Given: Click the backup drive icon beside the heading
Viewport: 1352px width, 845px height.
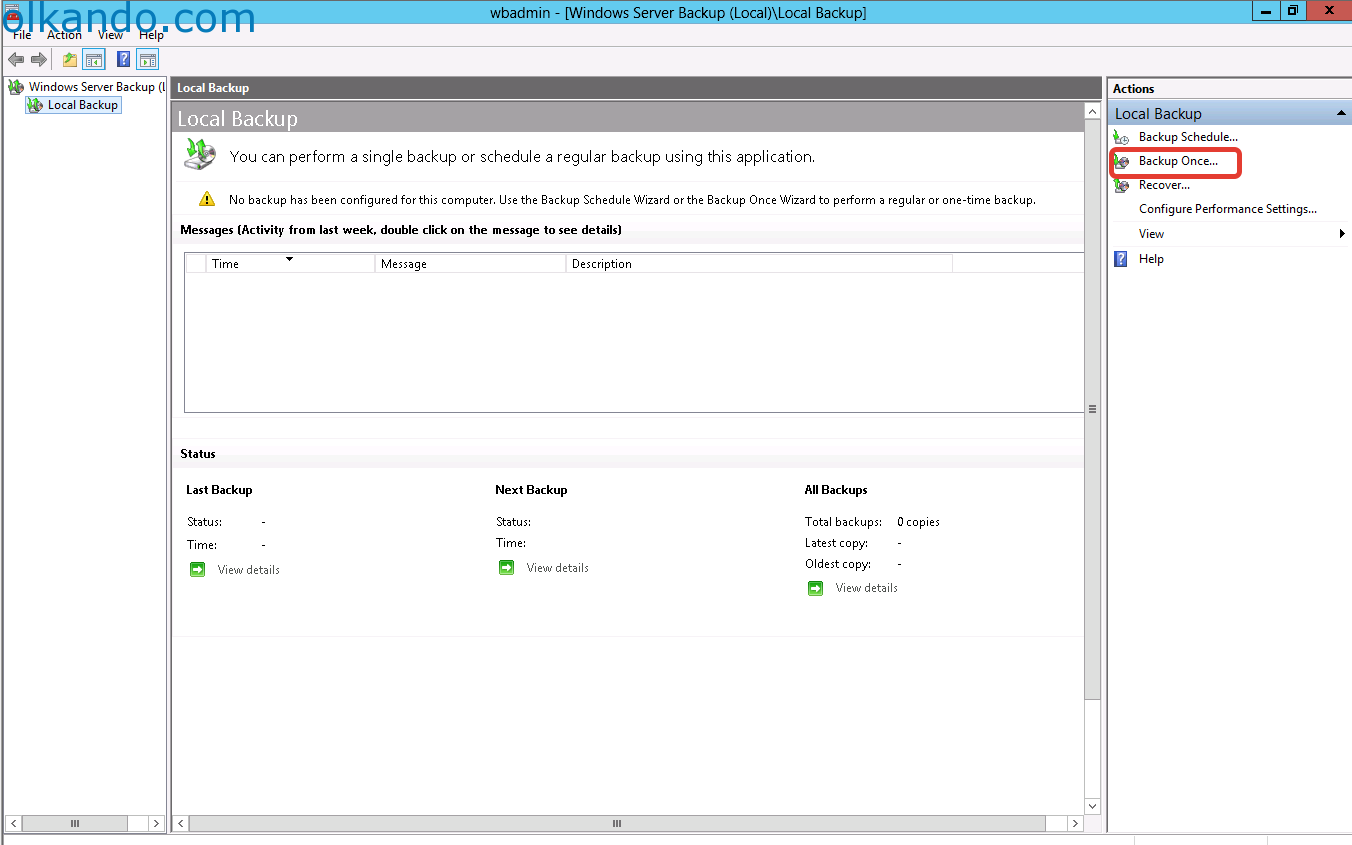Looking at the screenshot, I should point(199,154).
